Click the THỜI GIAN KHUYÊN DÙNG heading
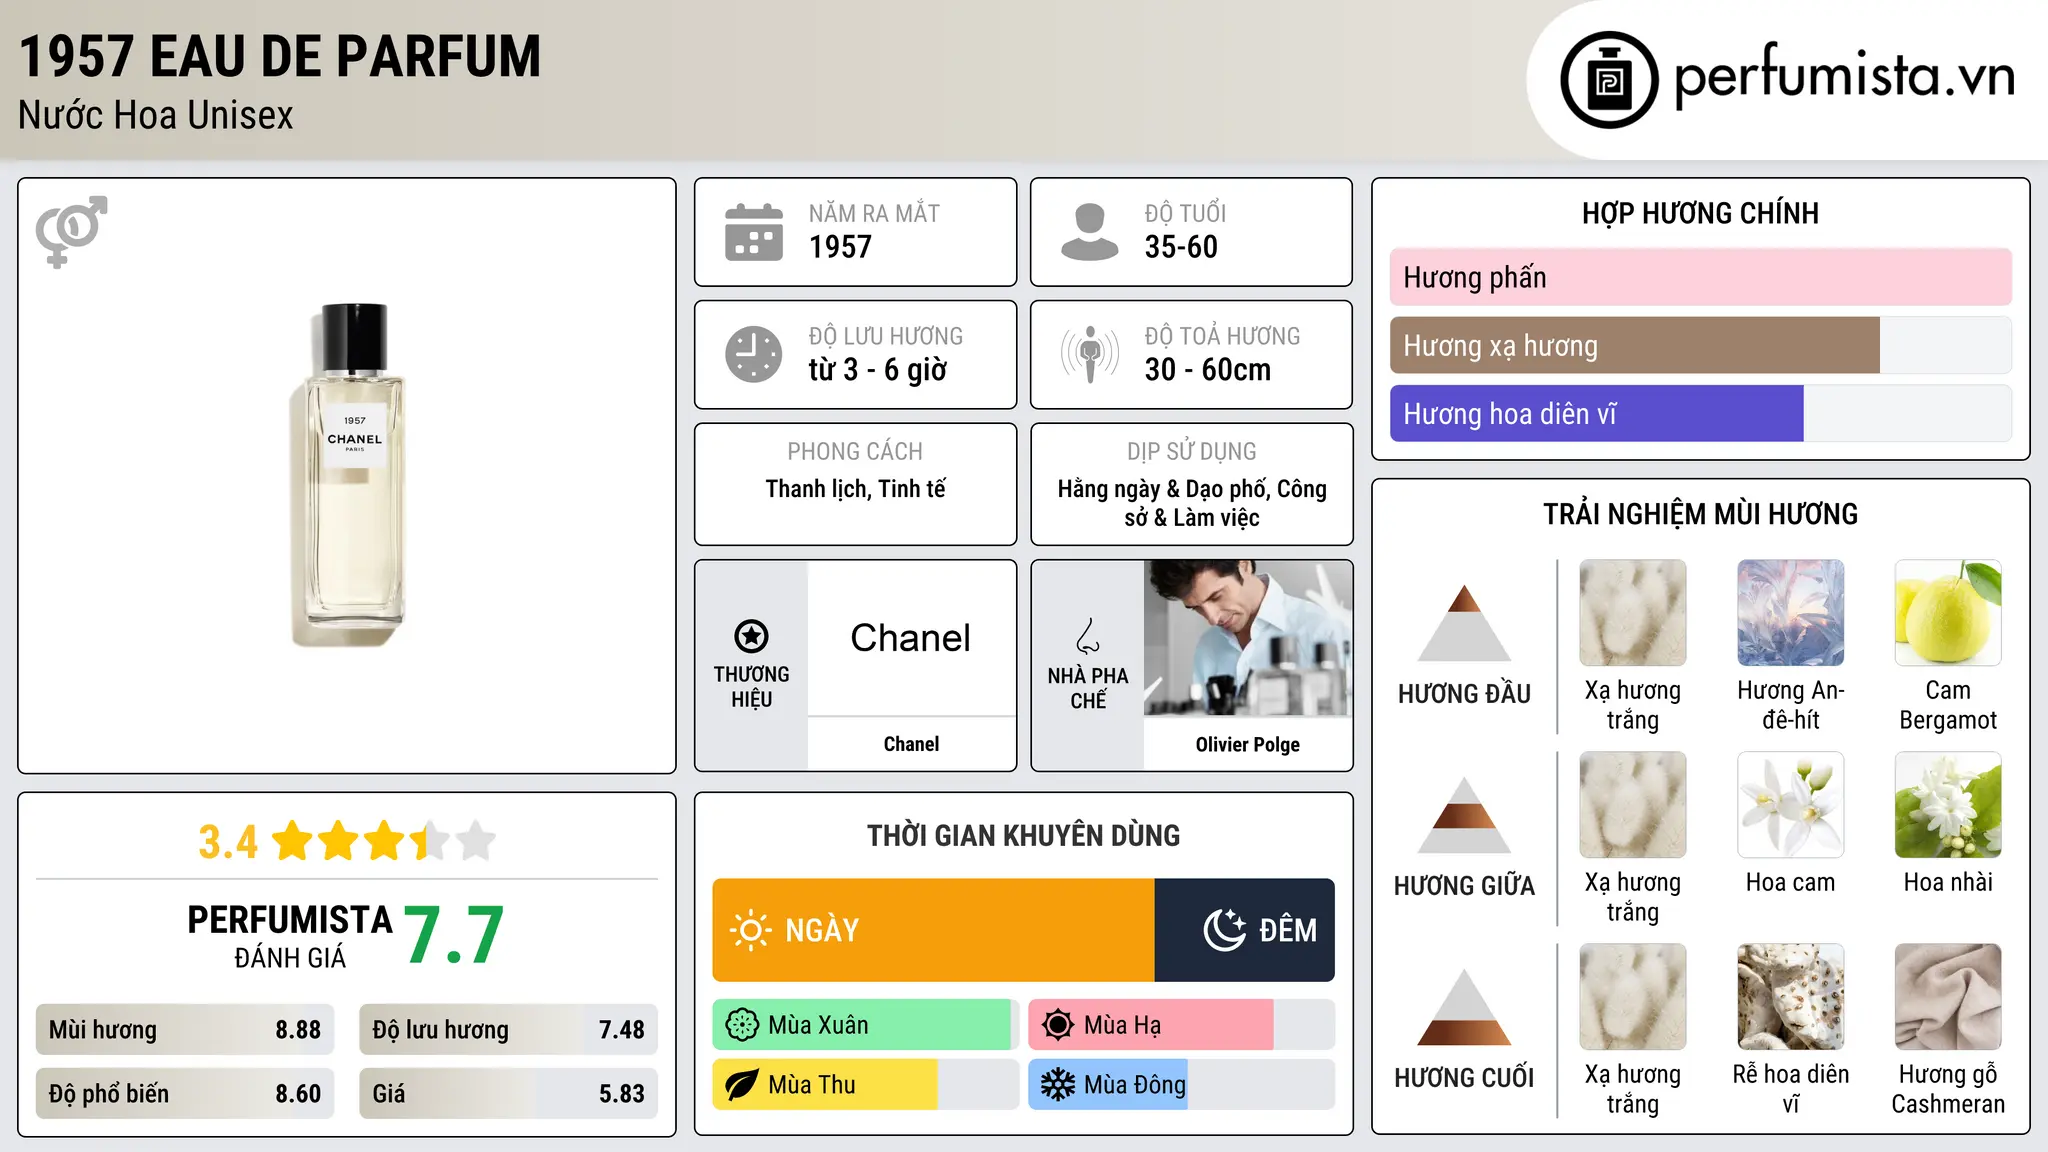The image size is (2048, 1152). tap(1023, 835)
